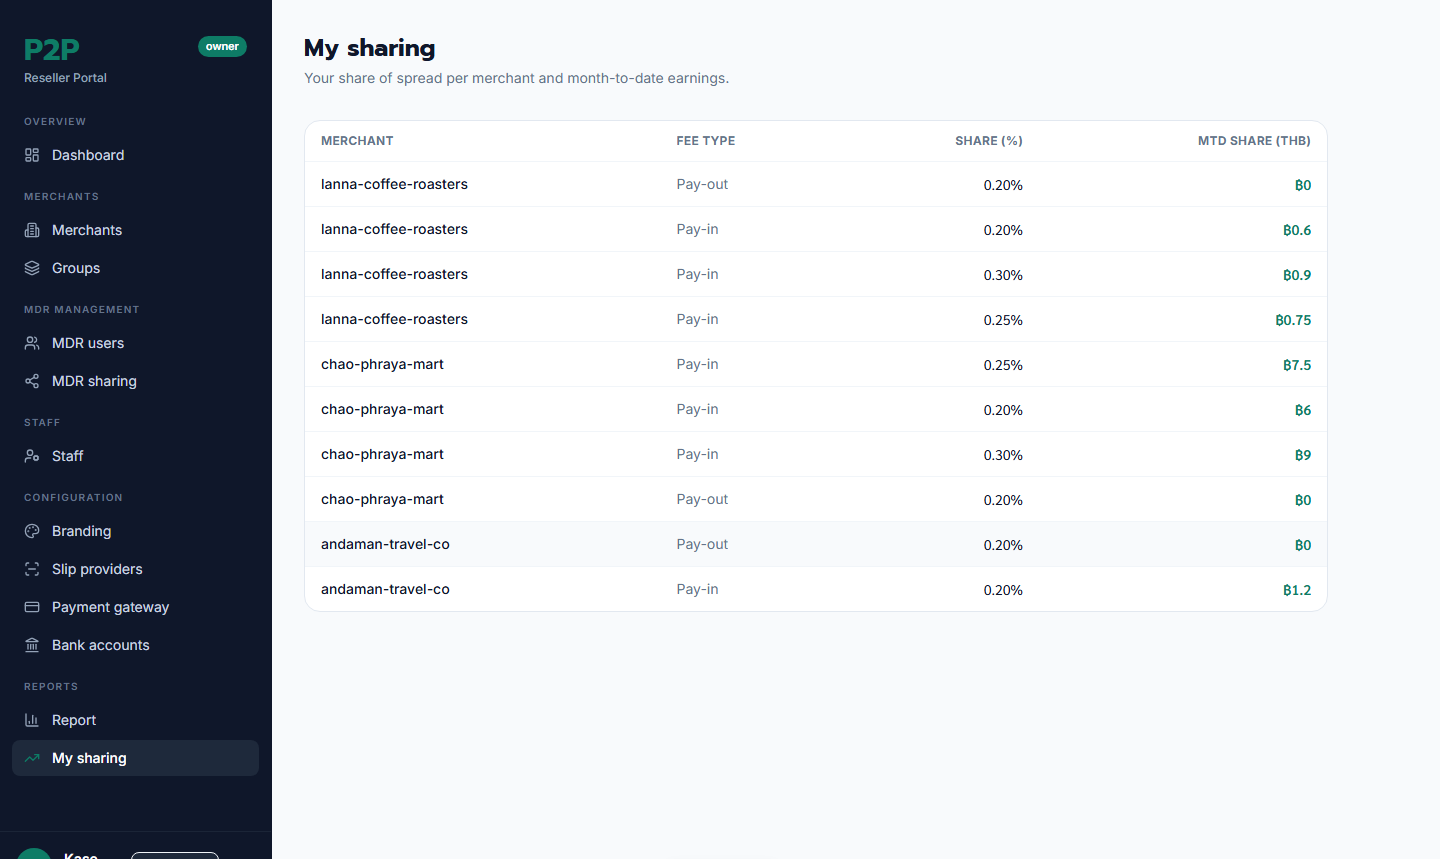Click the Slip providers scan icon
Viewport: 1440px width, 859px height.
click(x=32, y=569)
